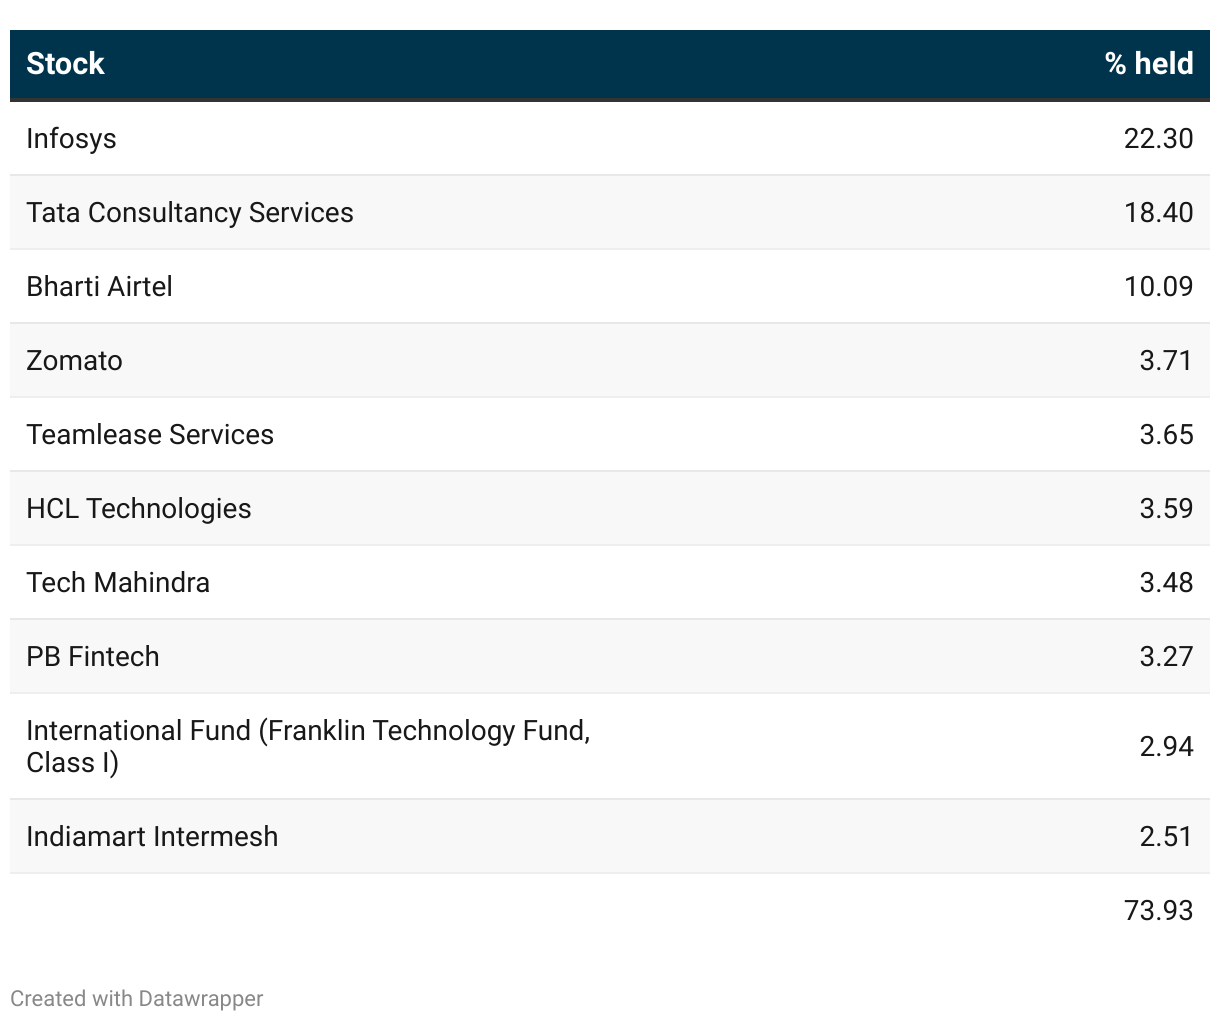Screen dimensions: 1220x1022
Task: Select the Tech Mahindra entry
Action: pyautogui.click(x=118, y=582)
